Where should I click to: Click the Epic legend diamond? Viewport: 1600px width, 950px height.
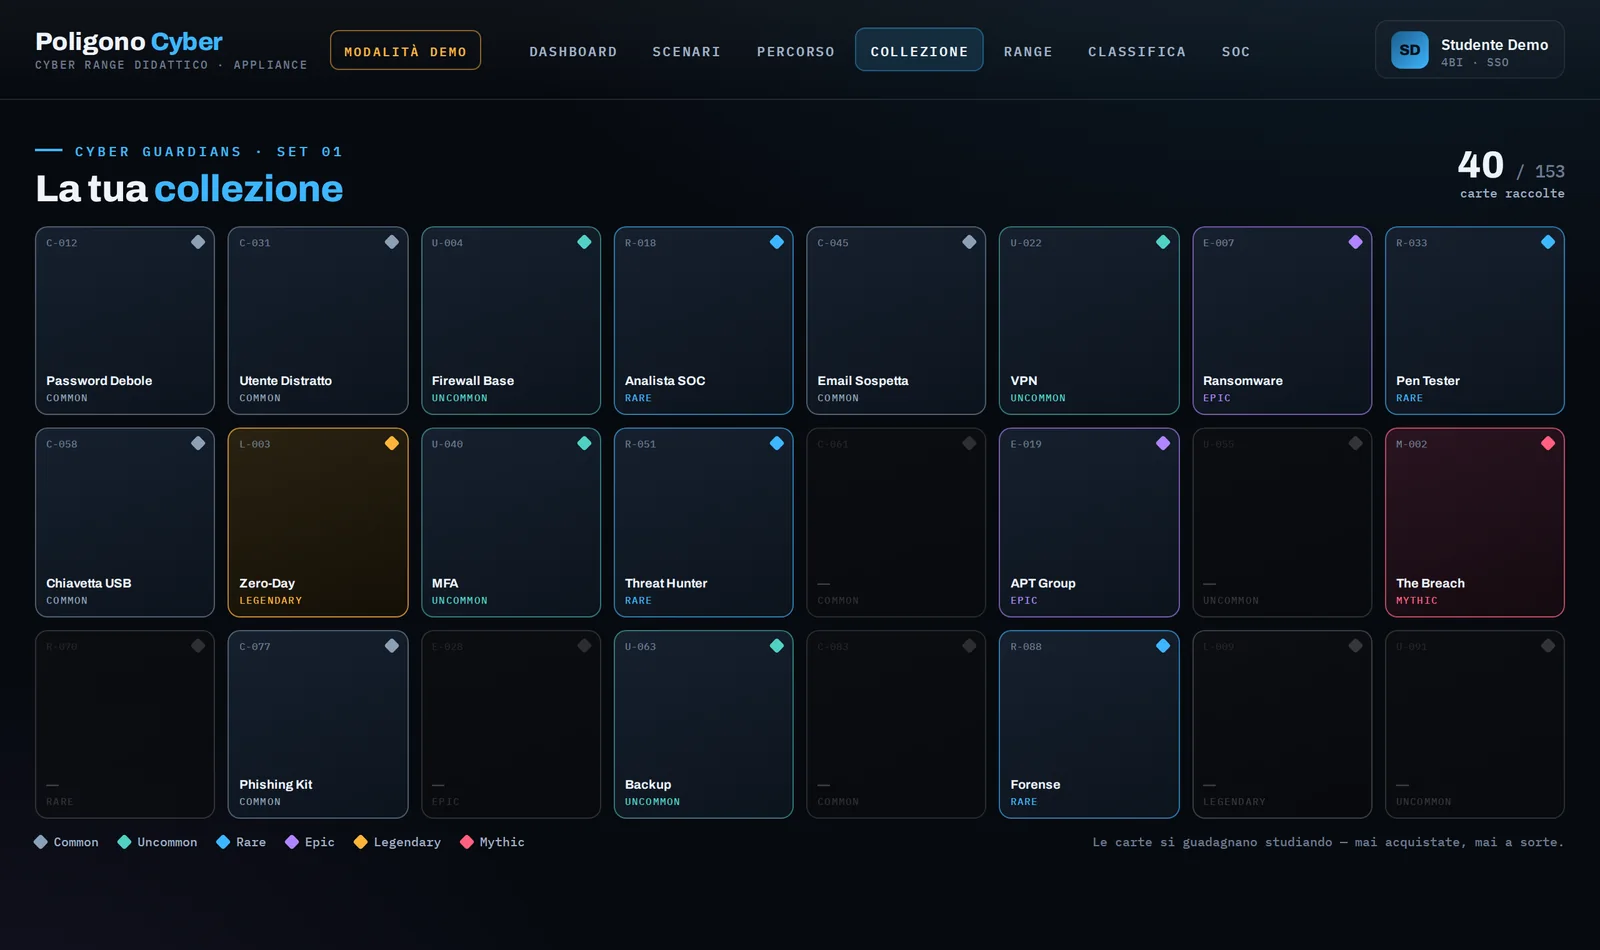(x=292, y=842)
